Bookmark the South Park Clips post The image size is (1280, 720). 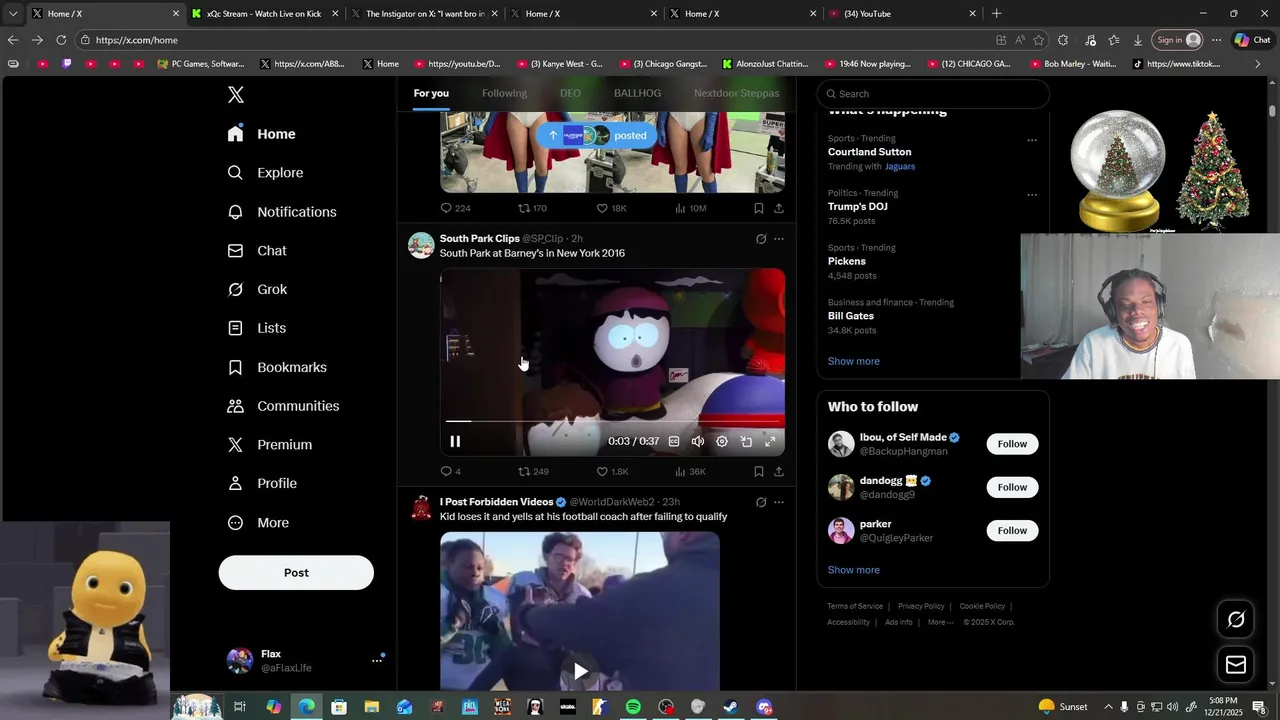[759, 471]
